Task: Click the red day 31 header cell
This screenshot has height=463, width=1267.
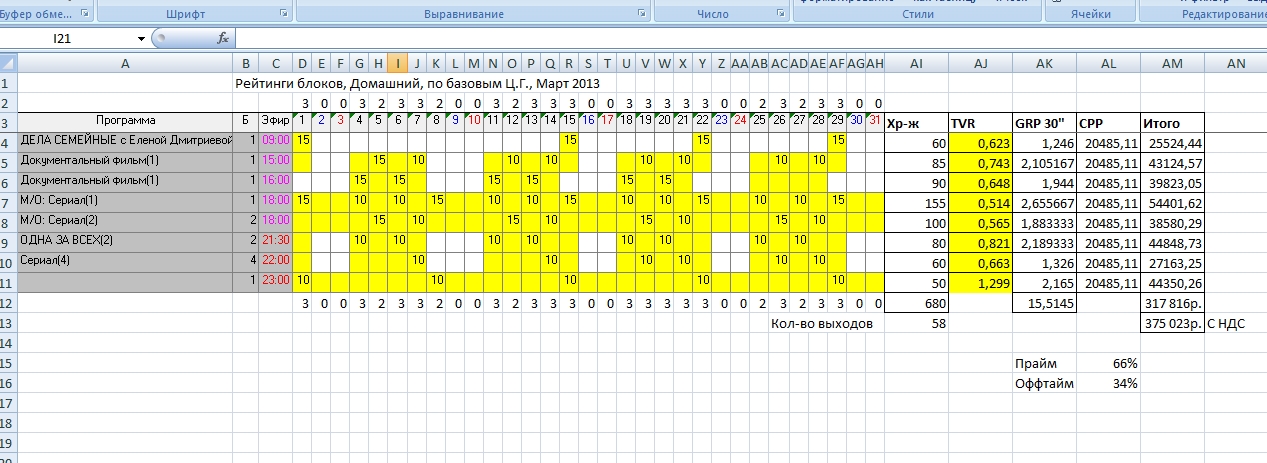Action: tap(875, 122)
